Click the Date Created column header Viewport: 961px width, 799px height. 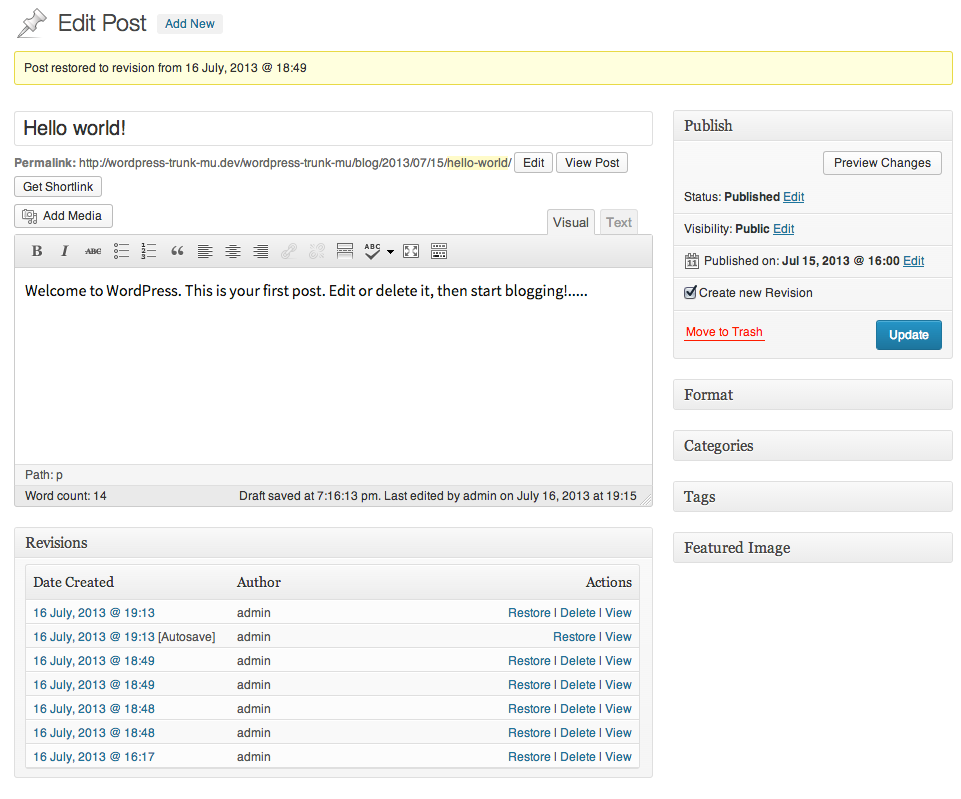pos(74,583)
